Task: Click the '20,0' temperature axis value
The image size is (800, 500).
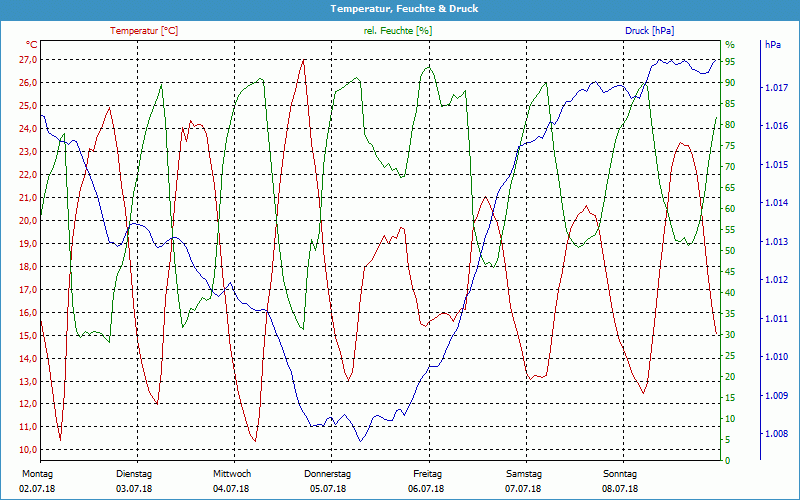Action: pyautogui.click(x=28, y=220)
